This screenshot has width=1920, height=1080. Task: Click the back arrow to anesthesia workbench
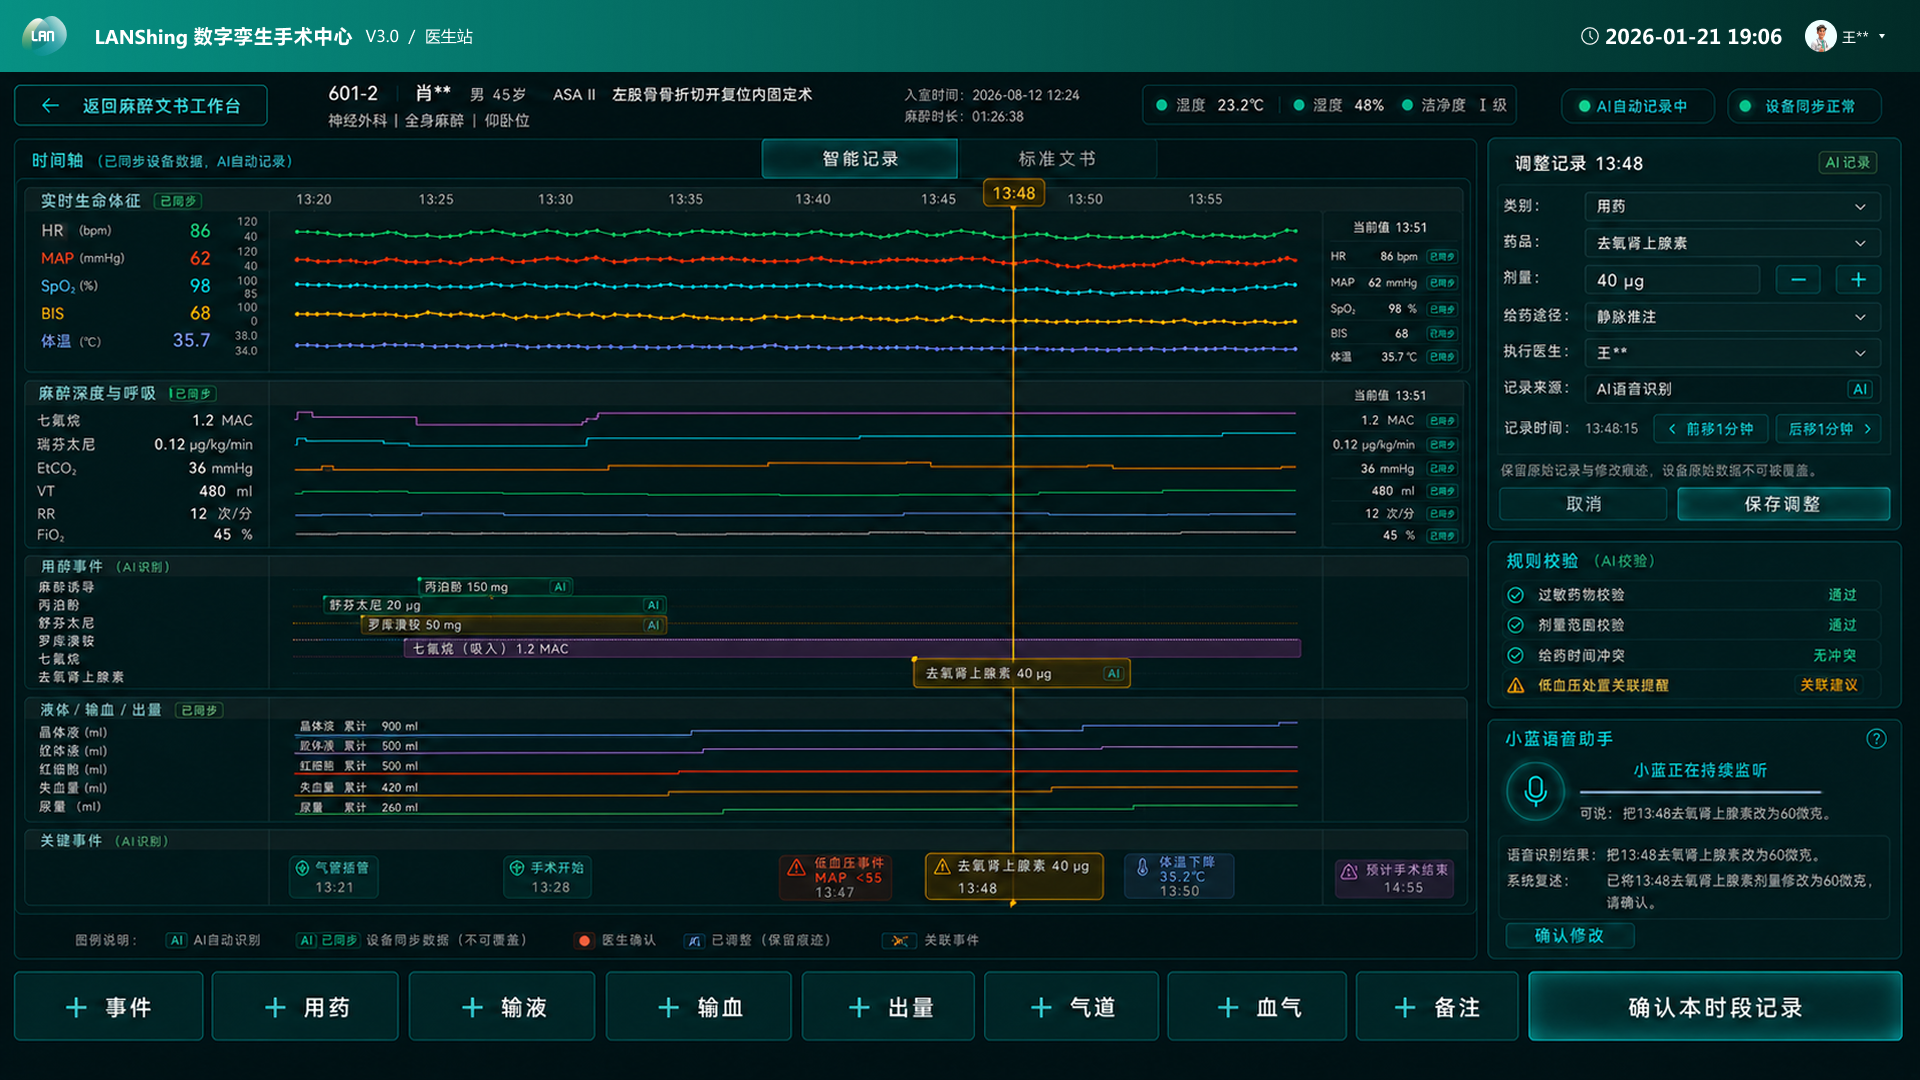click(x=51, y=106)
